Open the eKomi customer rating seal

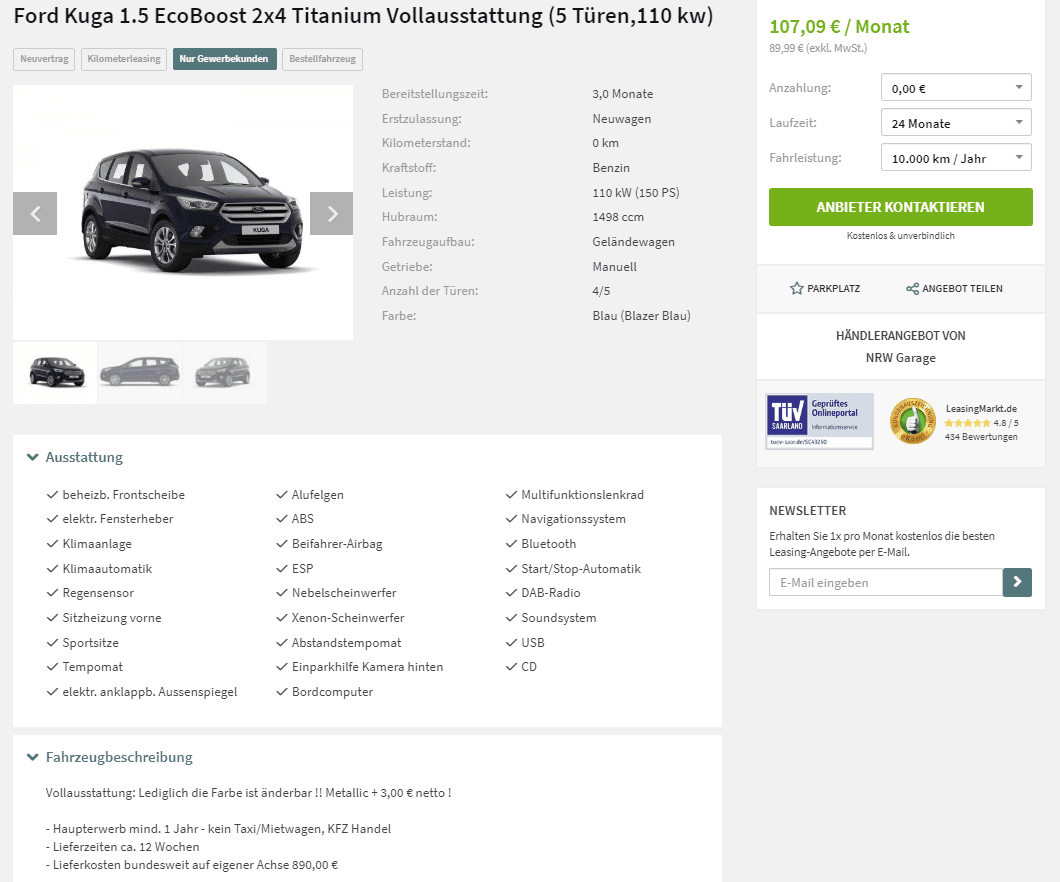point(913,421)
